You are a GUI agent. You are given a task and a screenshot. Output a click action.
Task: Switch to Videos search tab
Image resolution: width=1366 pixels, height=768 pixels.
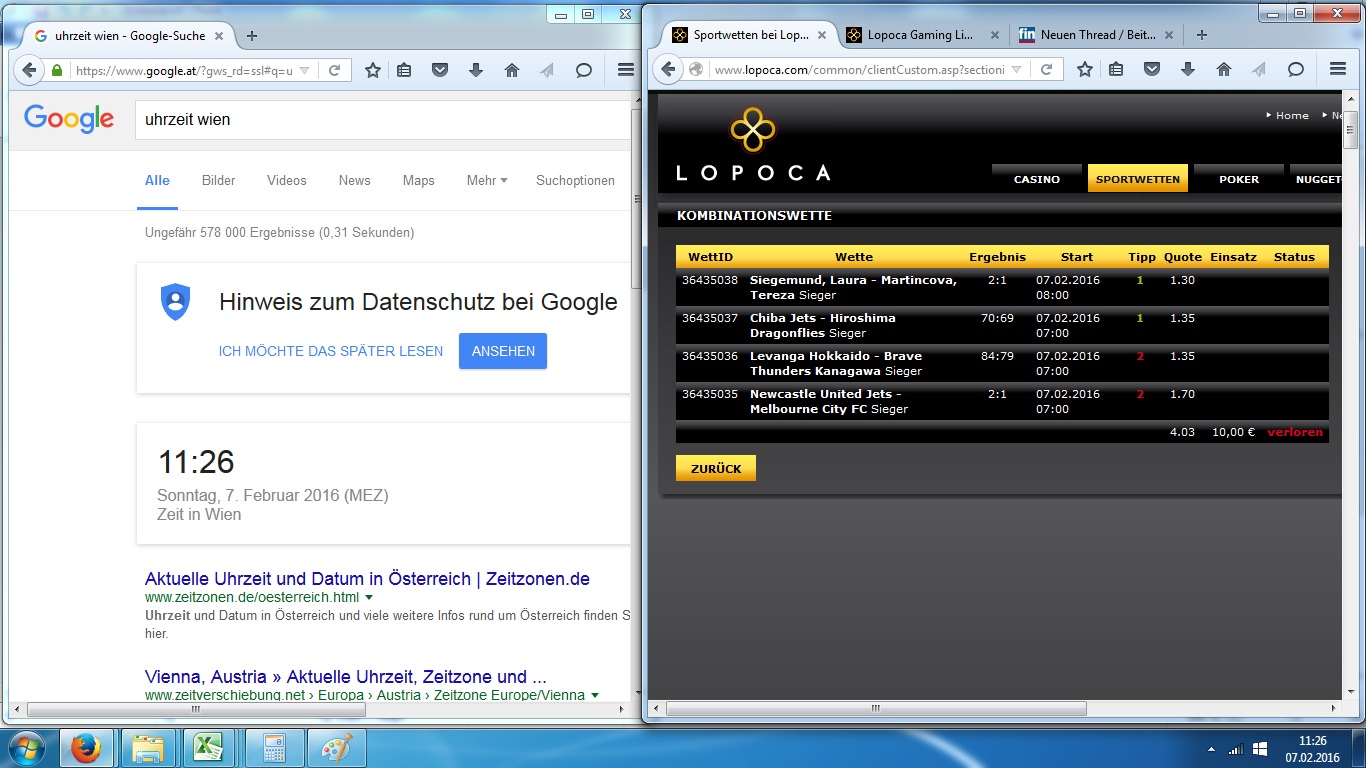click(x=286, y=181)
